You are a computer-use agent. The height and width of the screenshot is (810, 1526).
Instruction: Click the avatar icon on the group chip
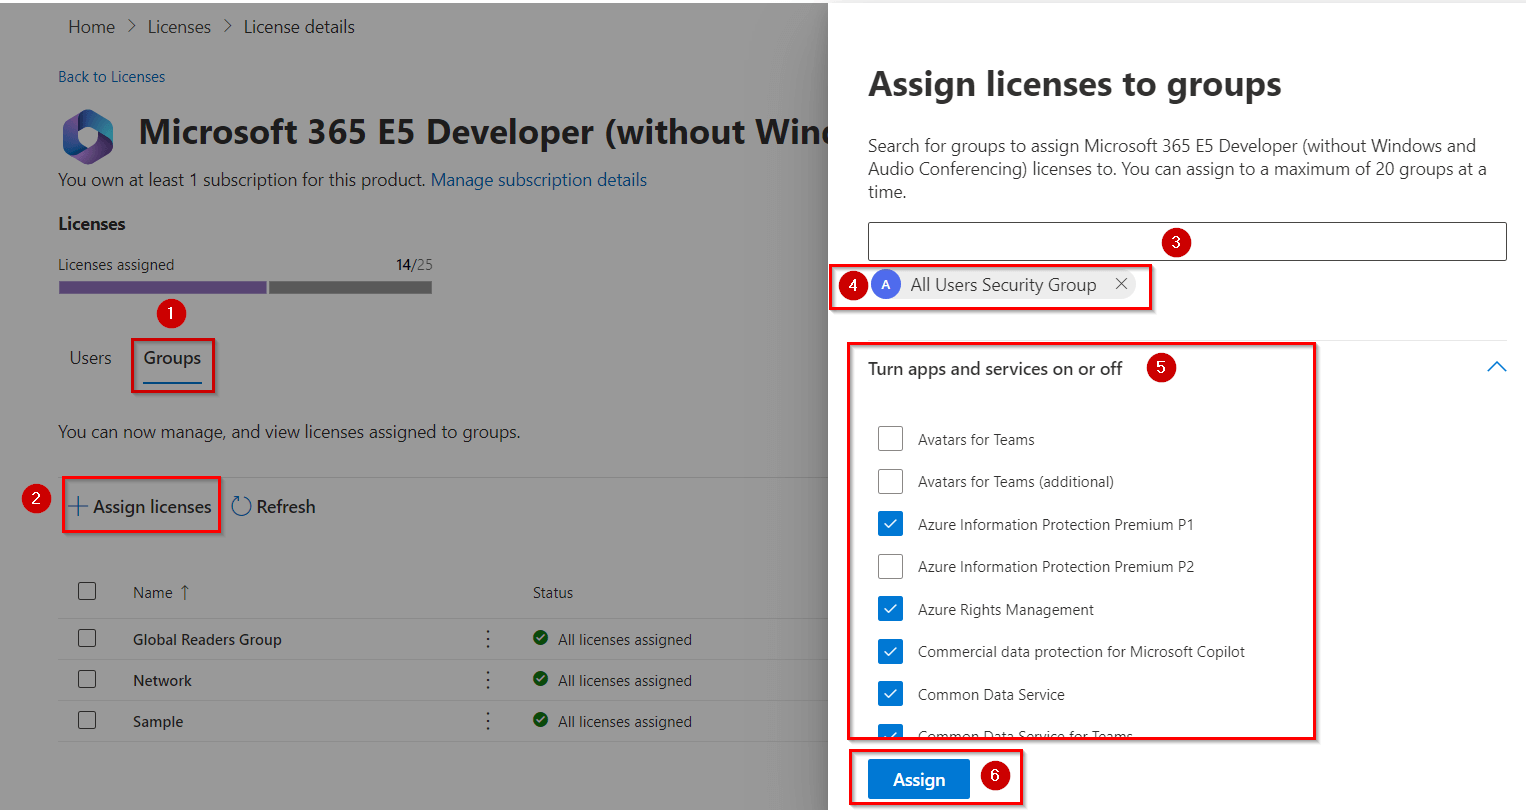tap(886, 284)
